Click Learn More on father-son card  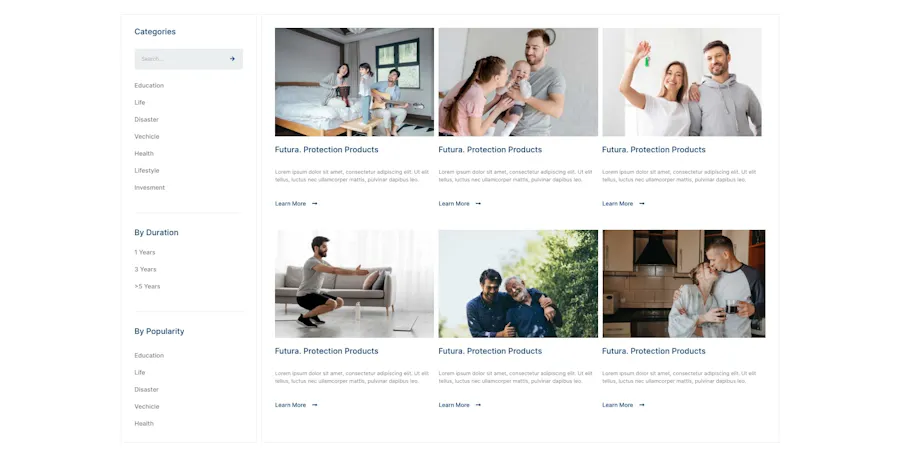pyautogui.click(x=454, y=405)
